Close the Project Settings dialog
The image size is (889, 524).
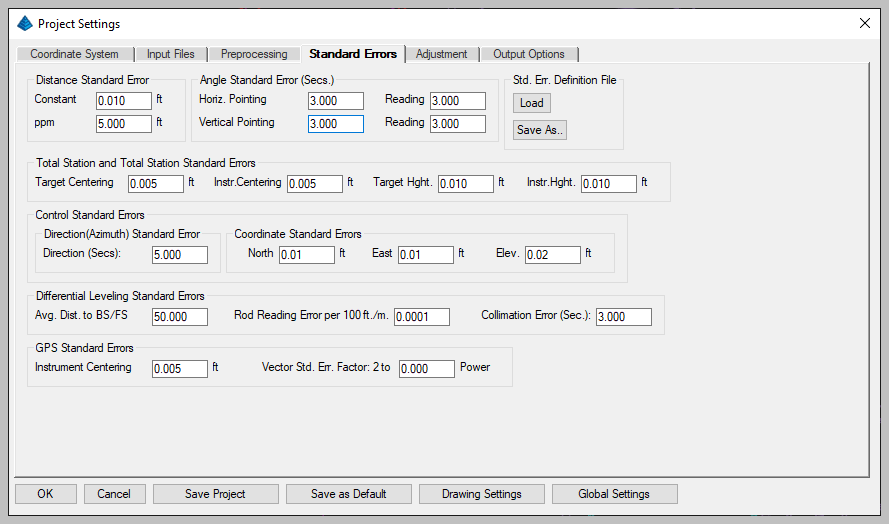click(x=864, y=23)
